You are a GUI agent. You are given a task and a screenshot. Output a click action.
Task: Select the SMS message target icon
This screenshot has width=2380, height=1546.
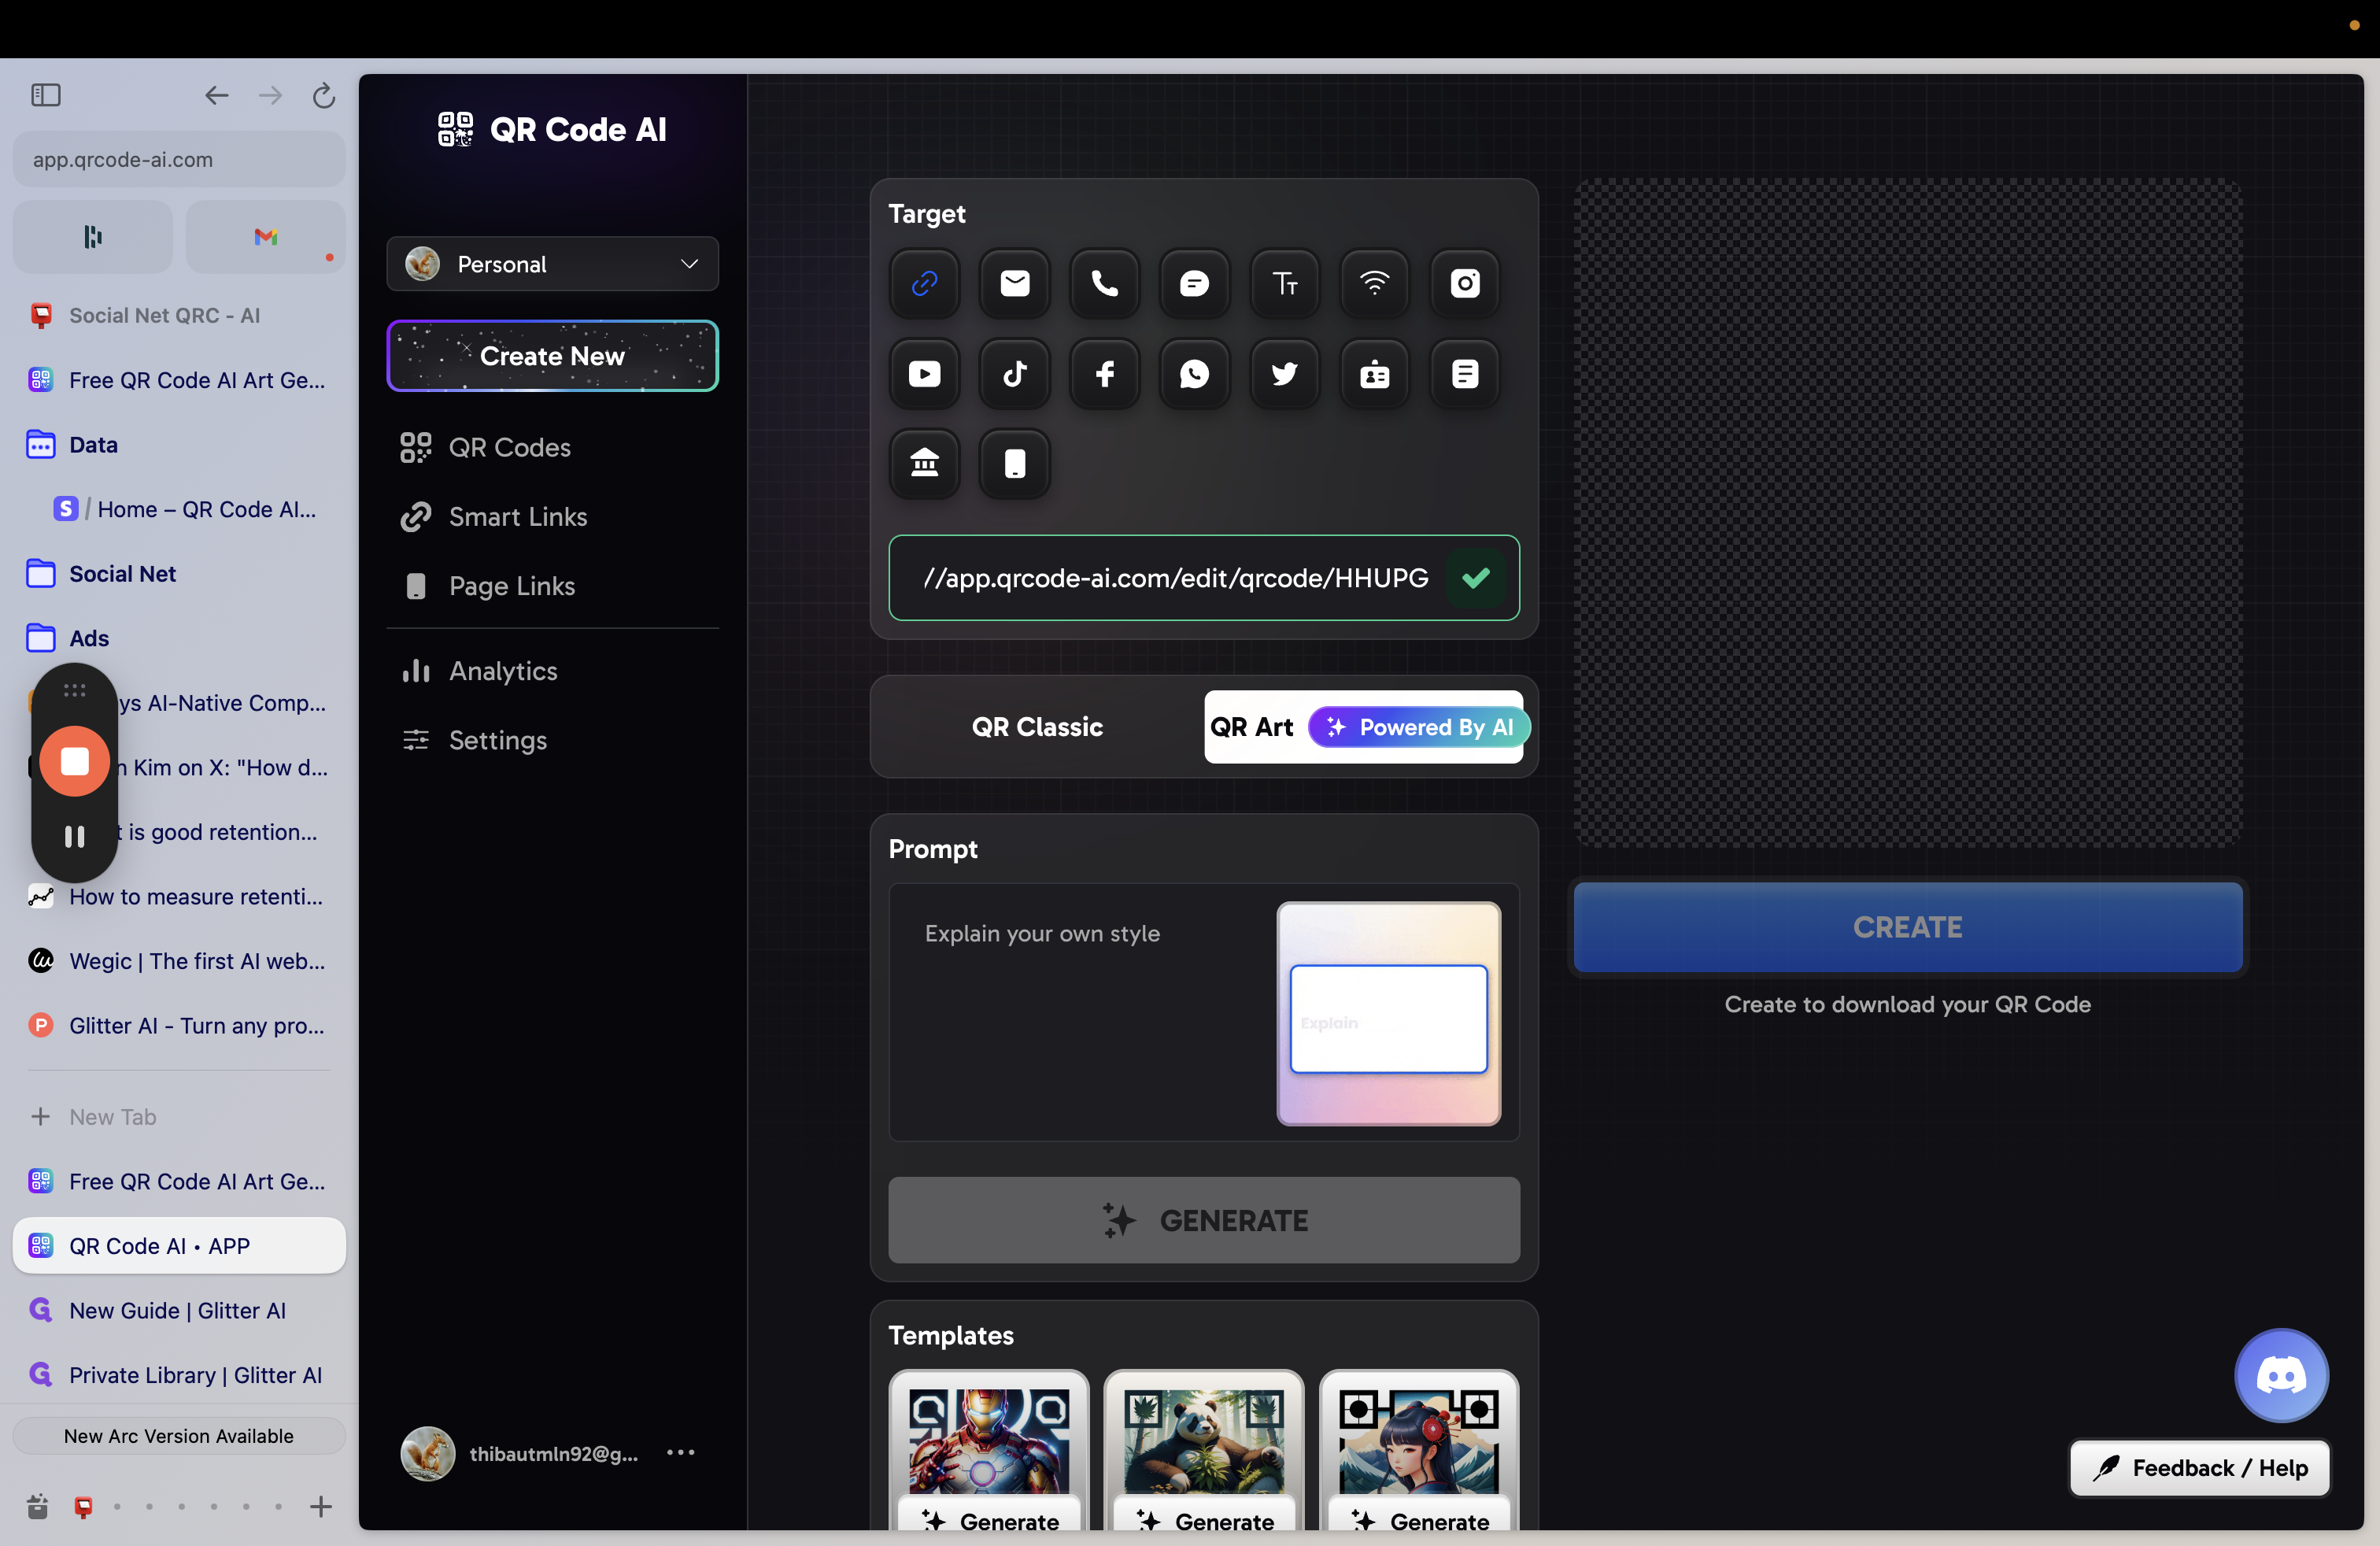(1194, 284)
